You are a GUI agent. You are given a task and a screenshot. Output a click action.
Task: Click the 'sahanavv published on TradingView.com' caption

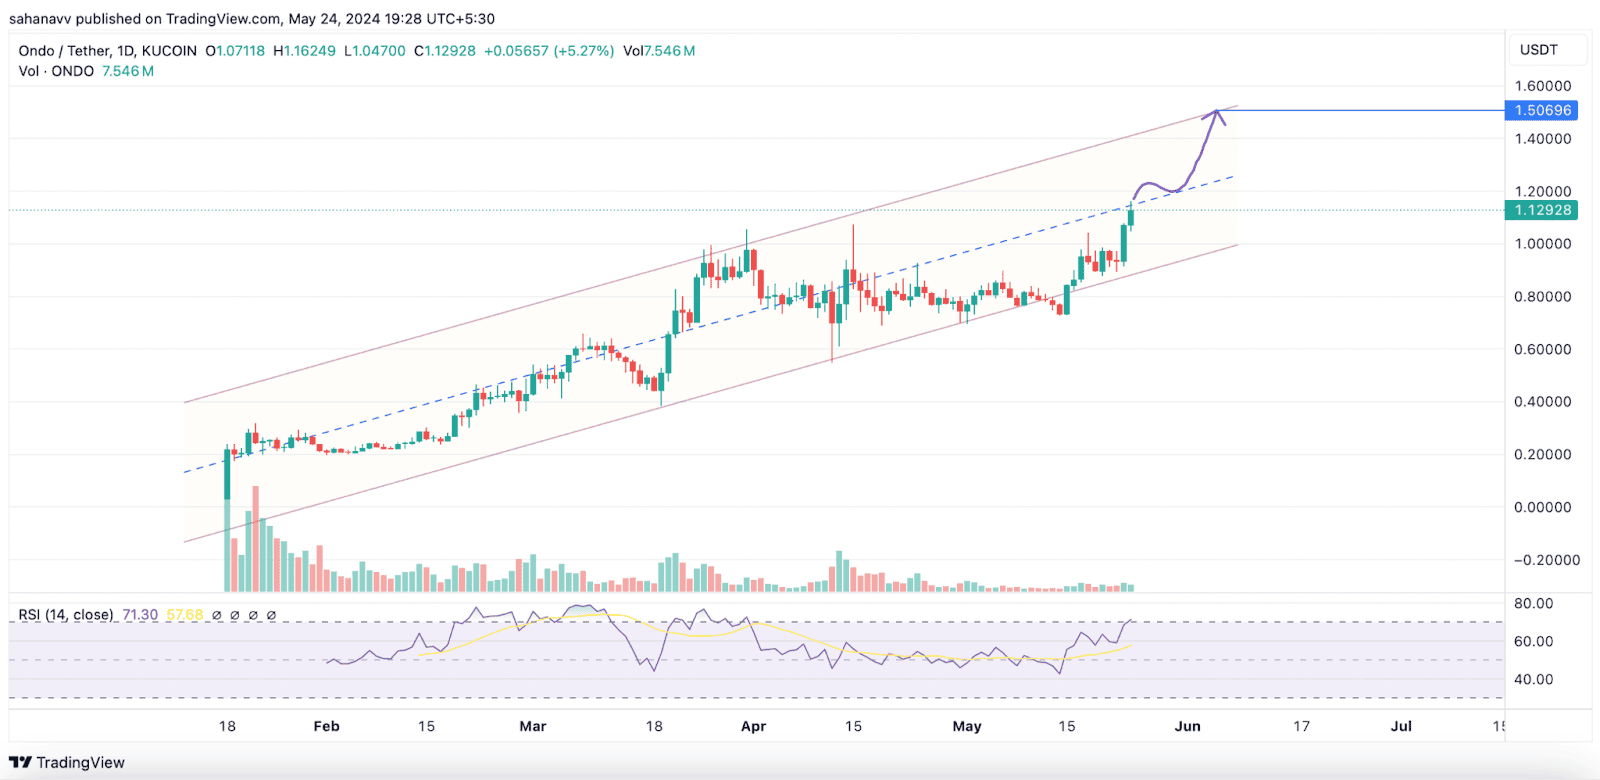(145, 19)
